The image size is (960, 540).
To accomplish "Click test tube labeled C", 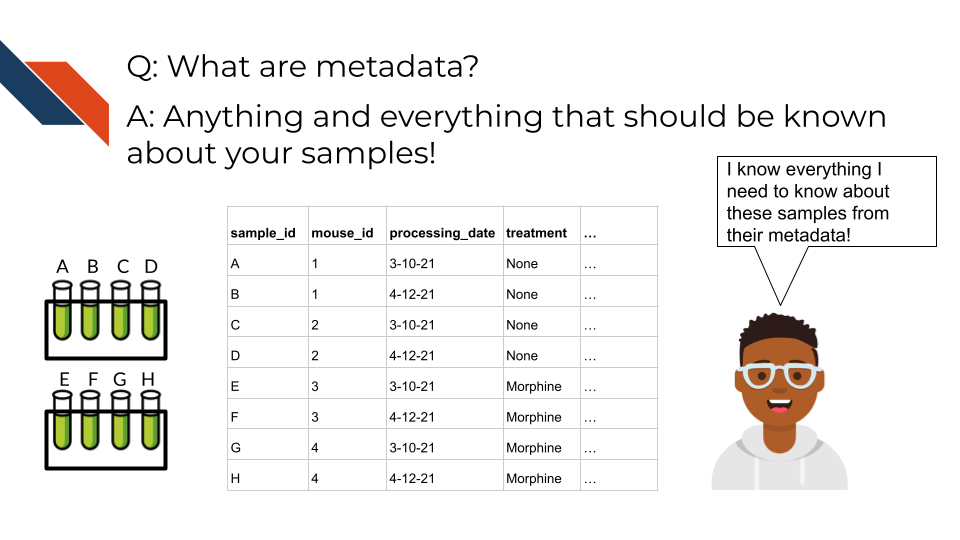I will pos(121,310).
